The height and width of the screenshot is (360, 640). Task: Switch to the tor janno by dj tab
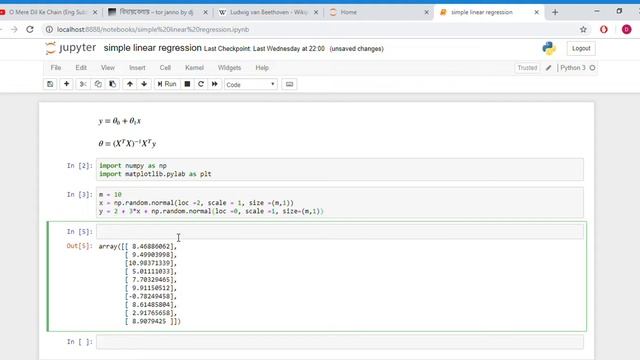coord(156,12)
